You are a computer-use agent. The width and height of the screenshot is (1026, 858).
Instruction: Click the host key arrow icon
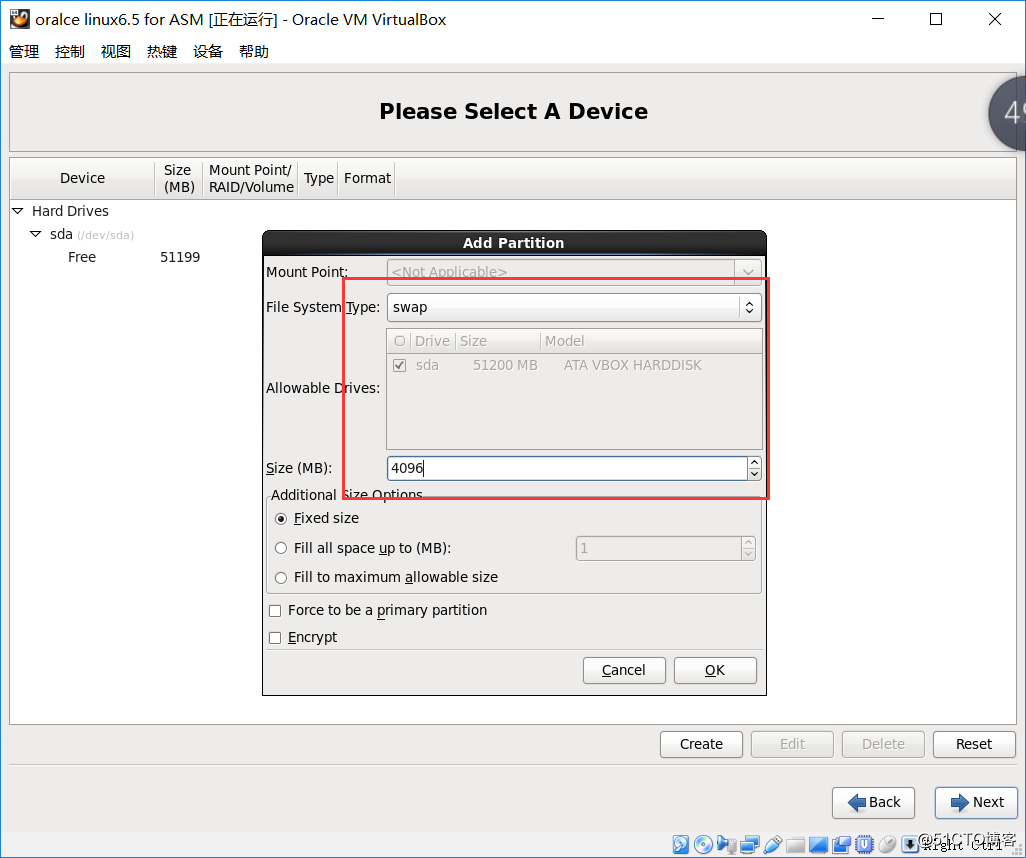tap(910, 844)
